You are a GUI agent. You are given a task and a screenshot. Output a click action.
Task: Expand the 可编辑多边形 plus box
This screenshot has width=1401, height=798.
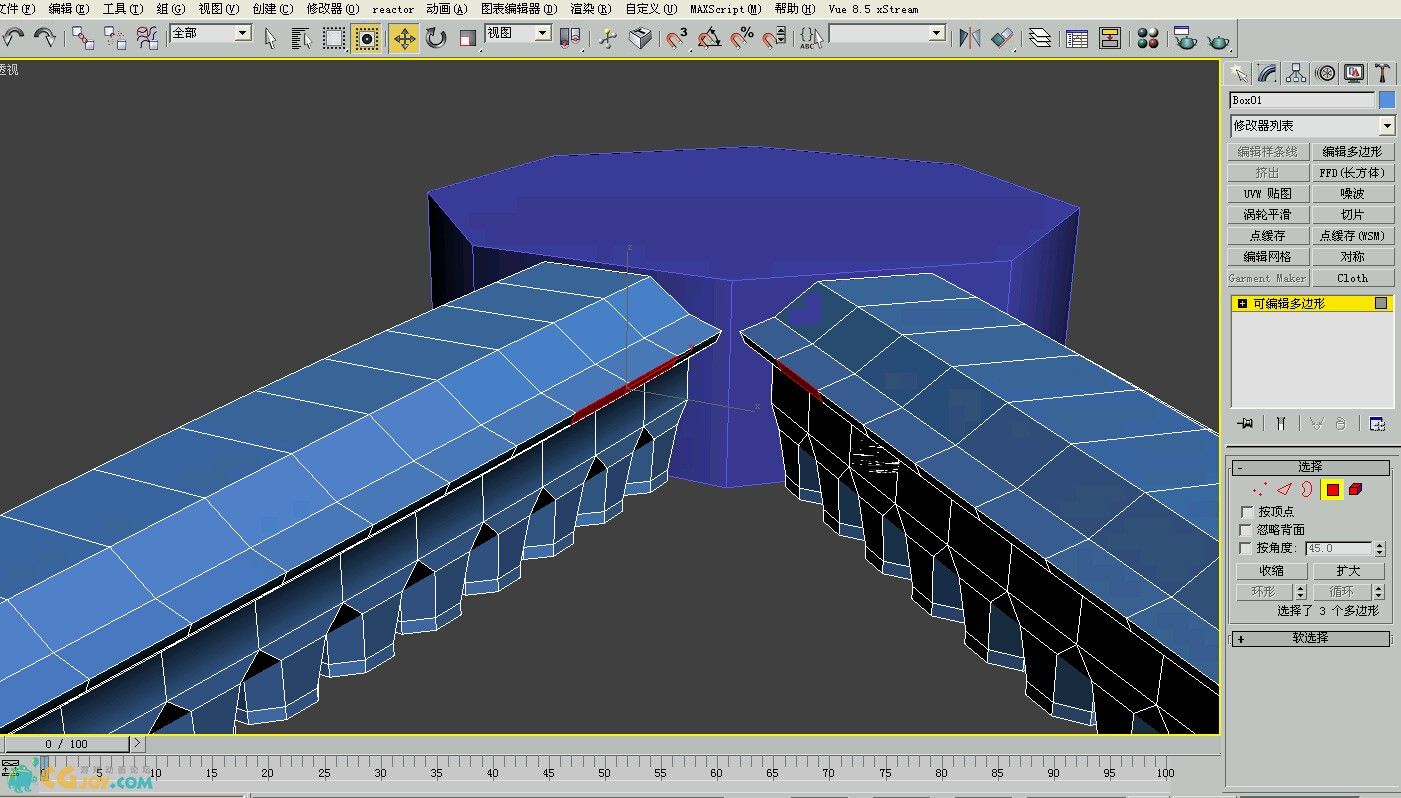(x=1242, y=303)
